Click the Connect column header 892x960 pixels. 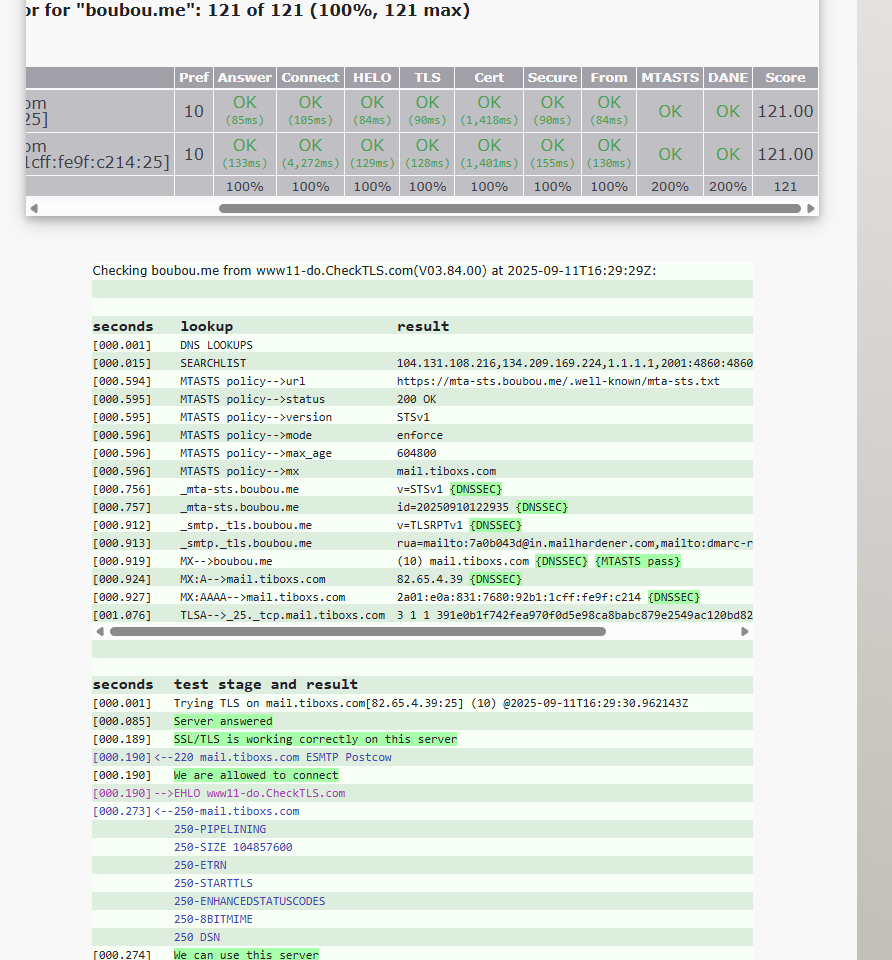(x=310, y=78)
